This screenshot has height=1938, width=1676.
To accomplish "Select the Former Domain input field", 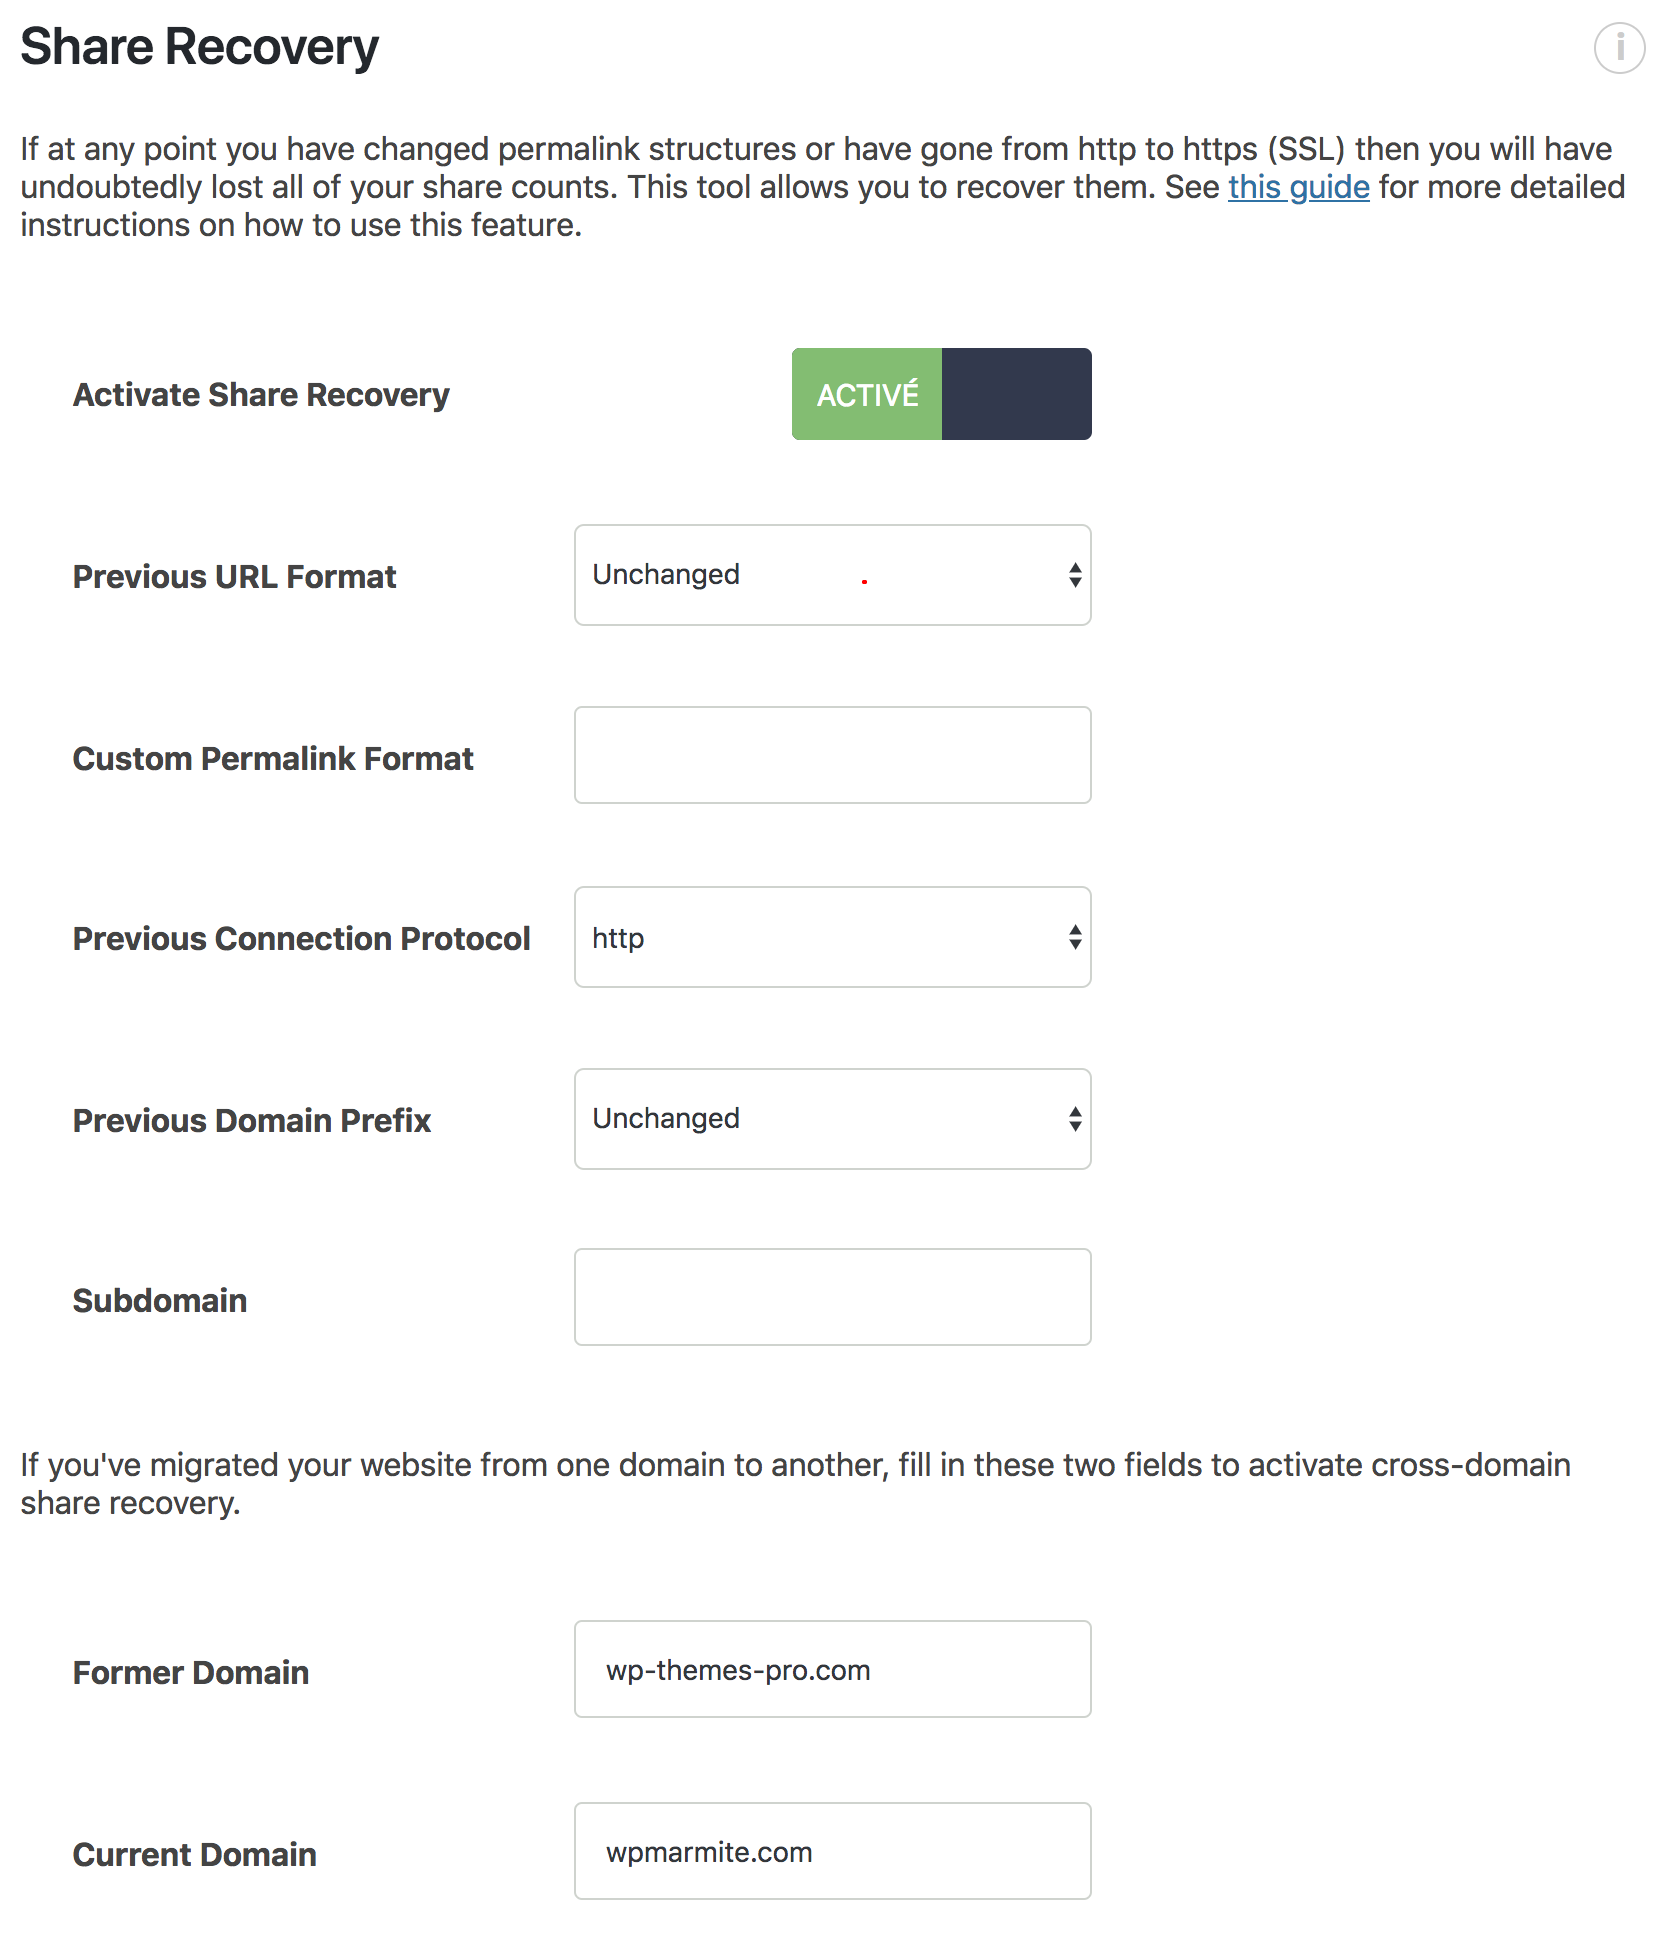I will click(x=832, y=1669).
